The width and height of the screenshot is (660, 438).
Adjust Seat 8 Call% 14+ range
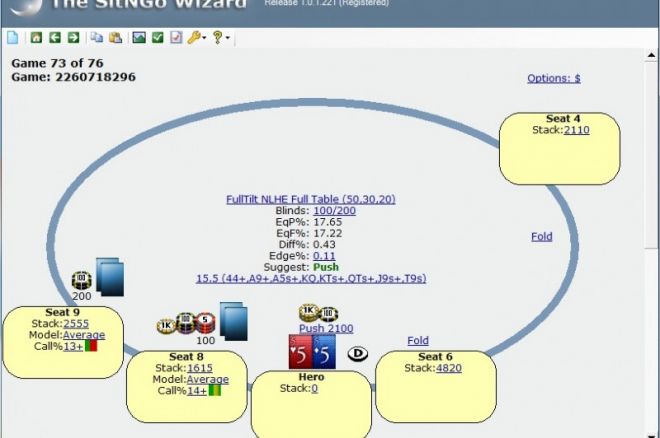coord(197,391)
